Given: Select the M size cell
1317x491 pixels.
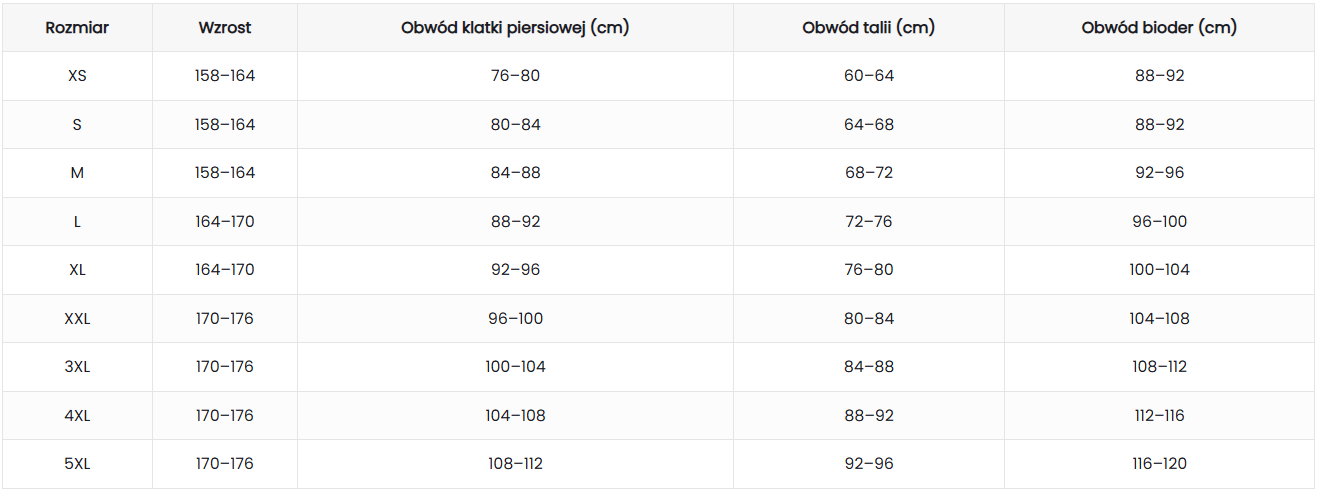Looking at the screenshot, I should [x=77, y=173].
